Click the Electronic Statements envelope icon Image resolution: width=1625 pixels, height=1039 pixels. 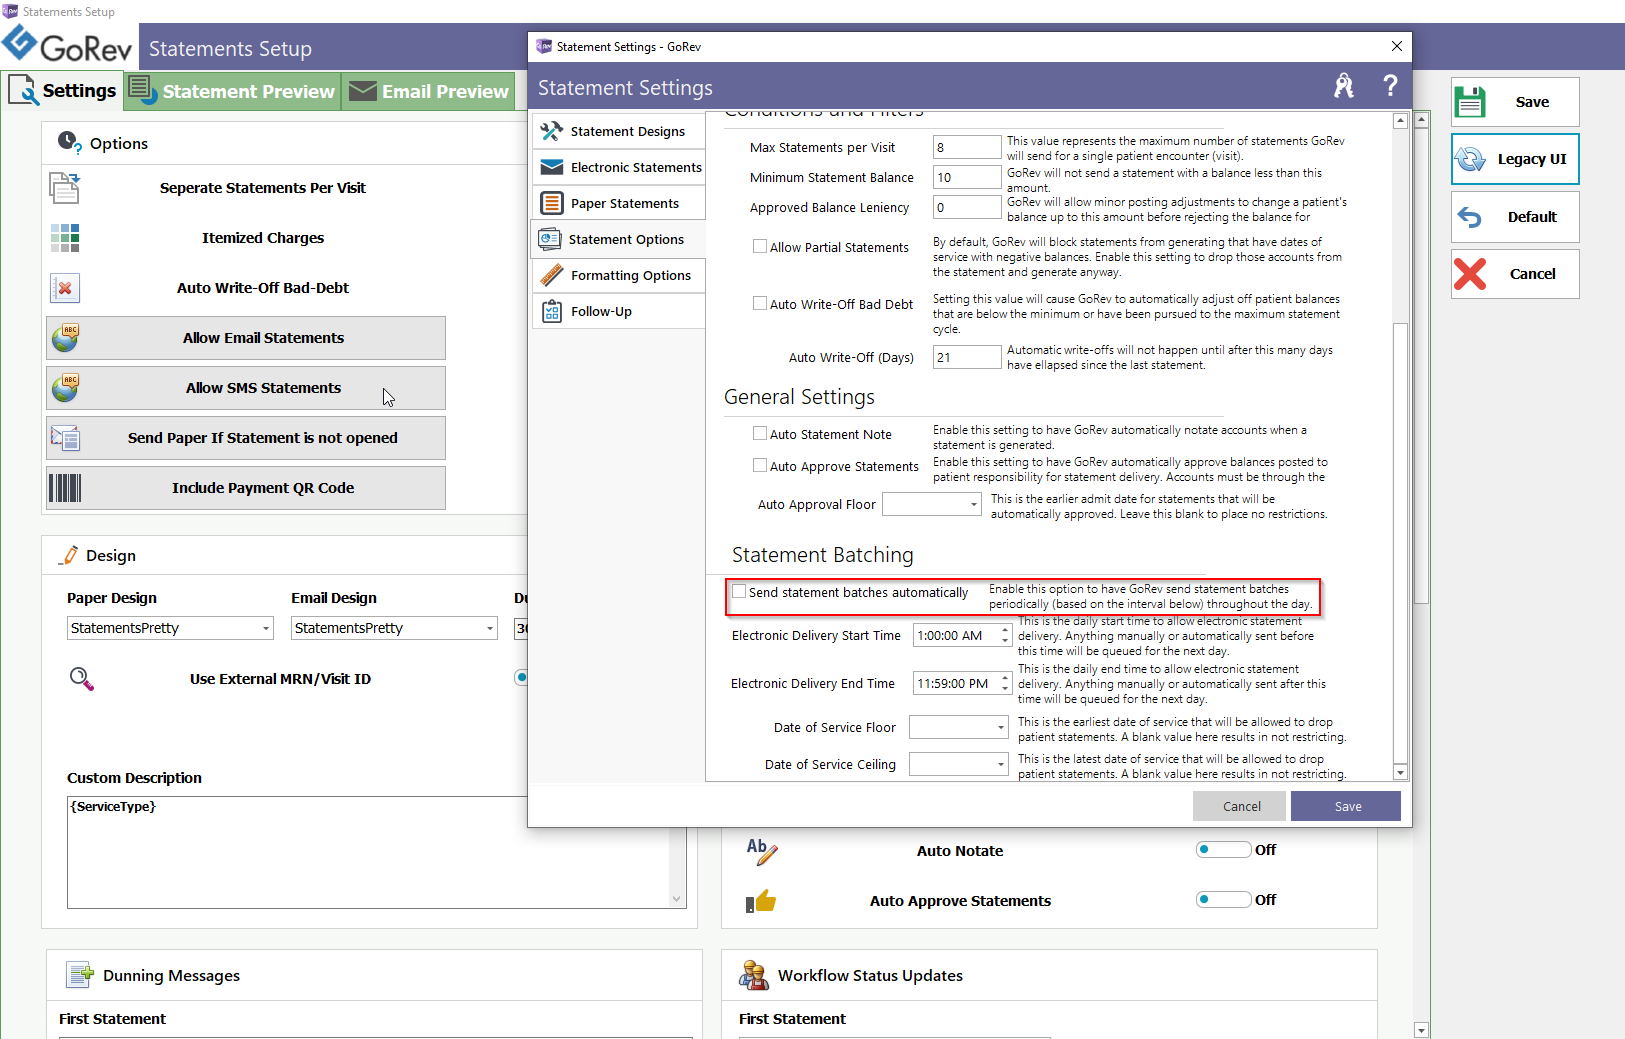[552, 167]
